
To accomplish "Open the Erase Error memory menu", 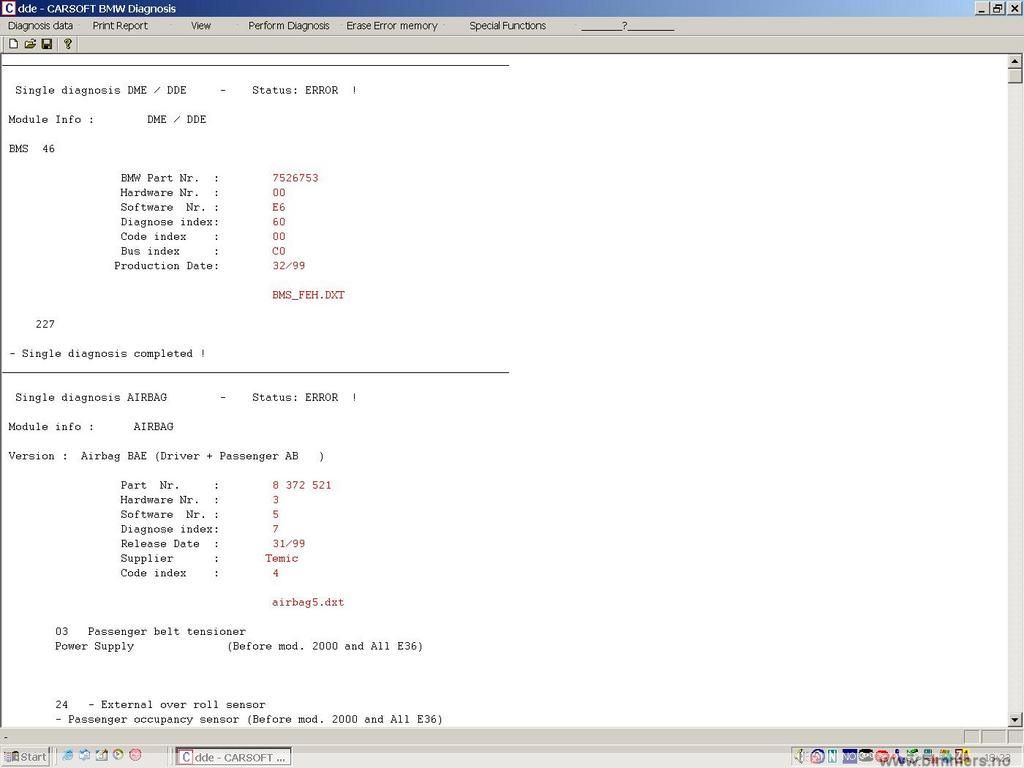I will click(x=391, y=26).
